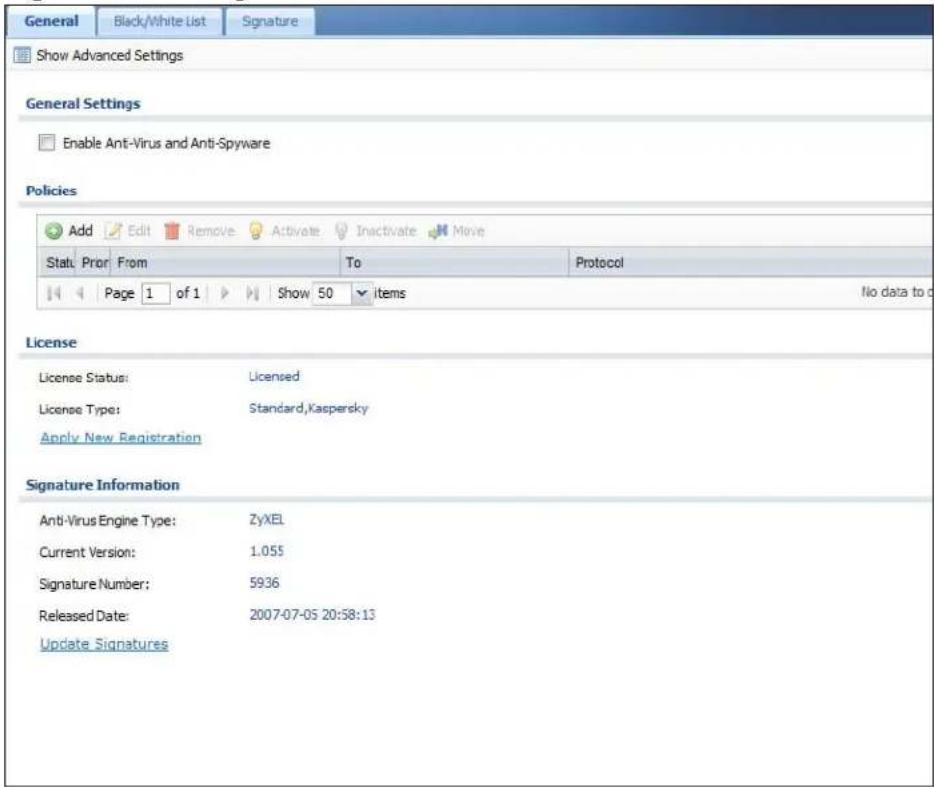
Task: Sort by the From column header
Action: [x=226, y=263]
